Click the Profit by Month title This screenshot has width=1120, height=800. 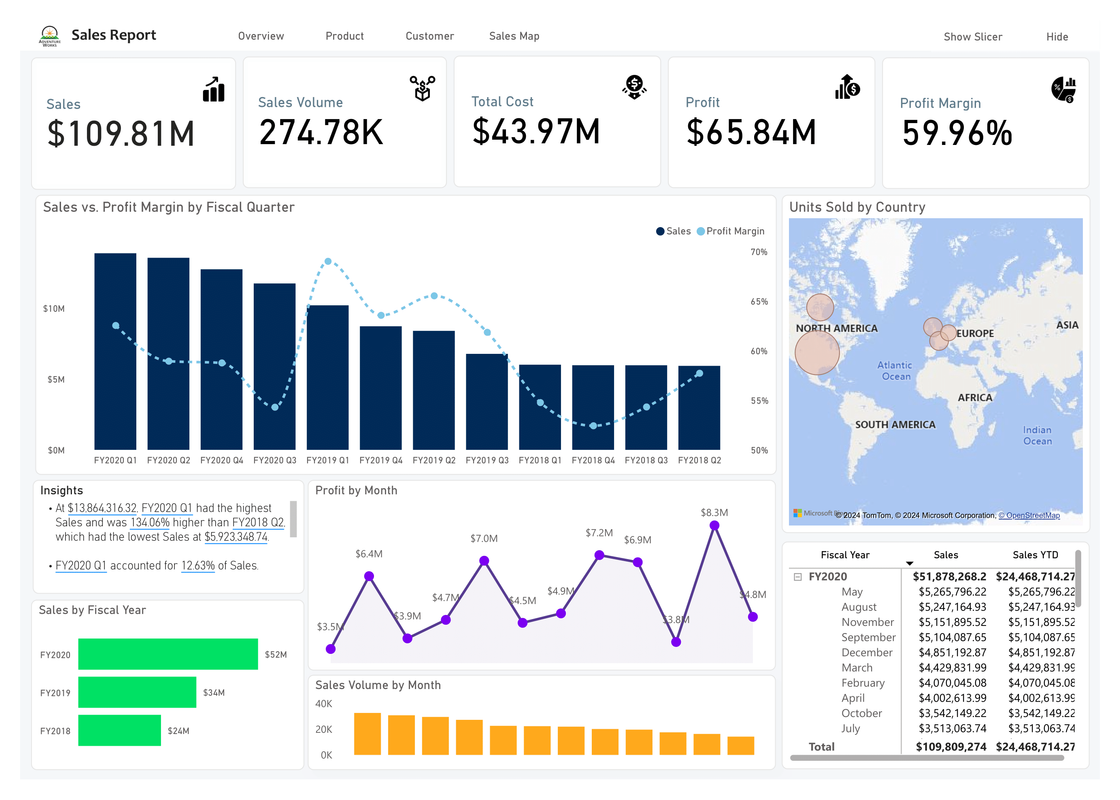pos(356,490)
